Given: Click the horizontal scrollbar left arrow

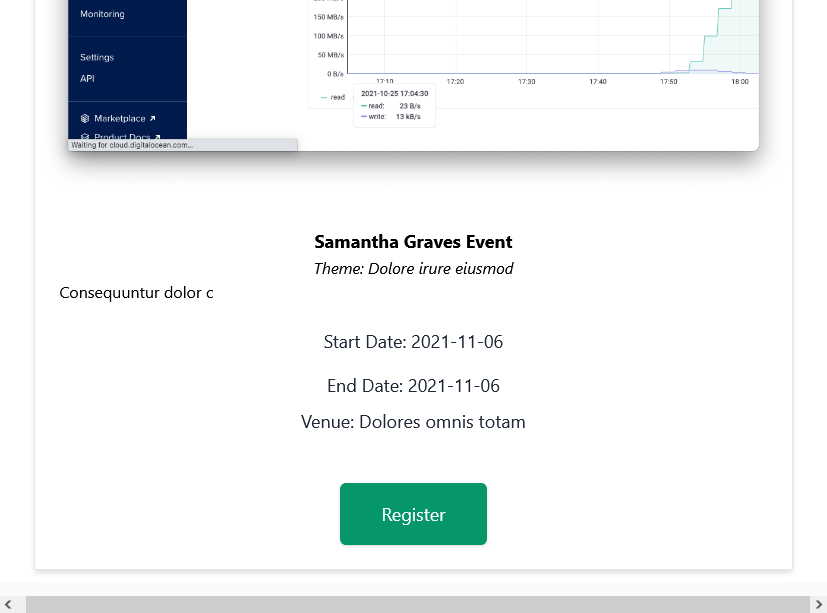Looking at the screenshot, I should (7, 605).
